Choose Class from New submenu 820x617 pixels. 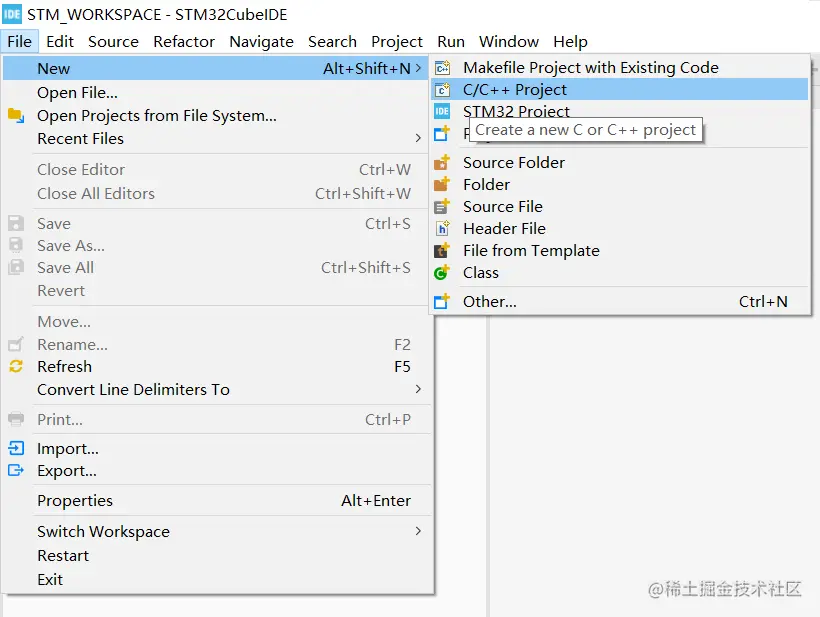click(x=620, y=272)
